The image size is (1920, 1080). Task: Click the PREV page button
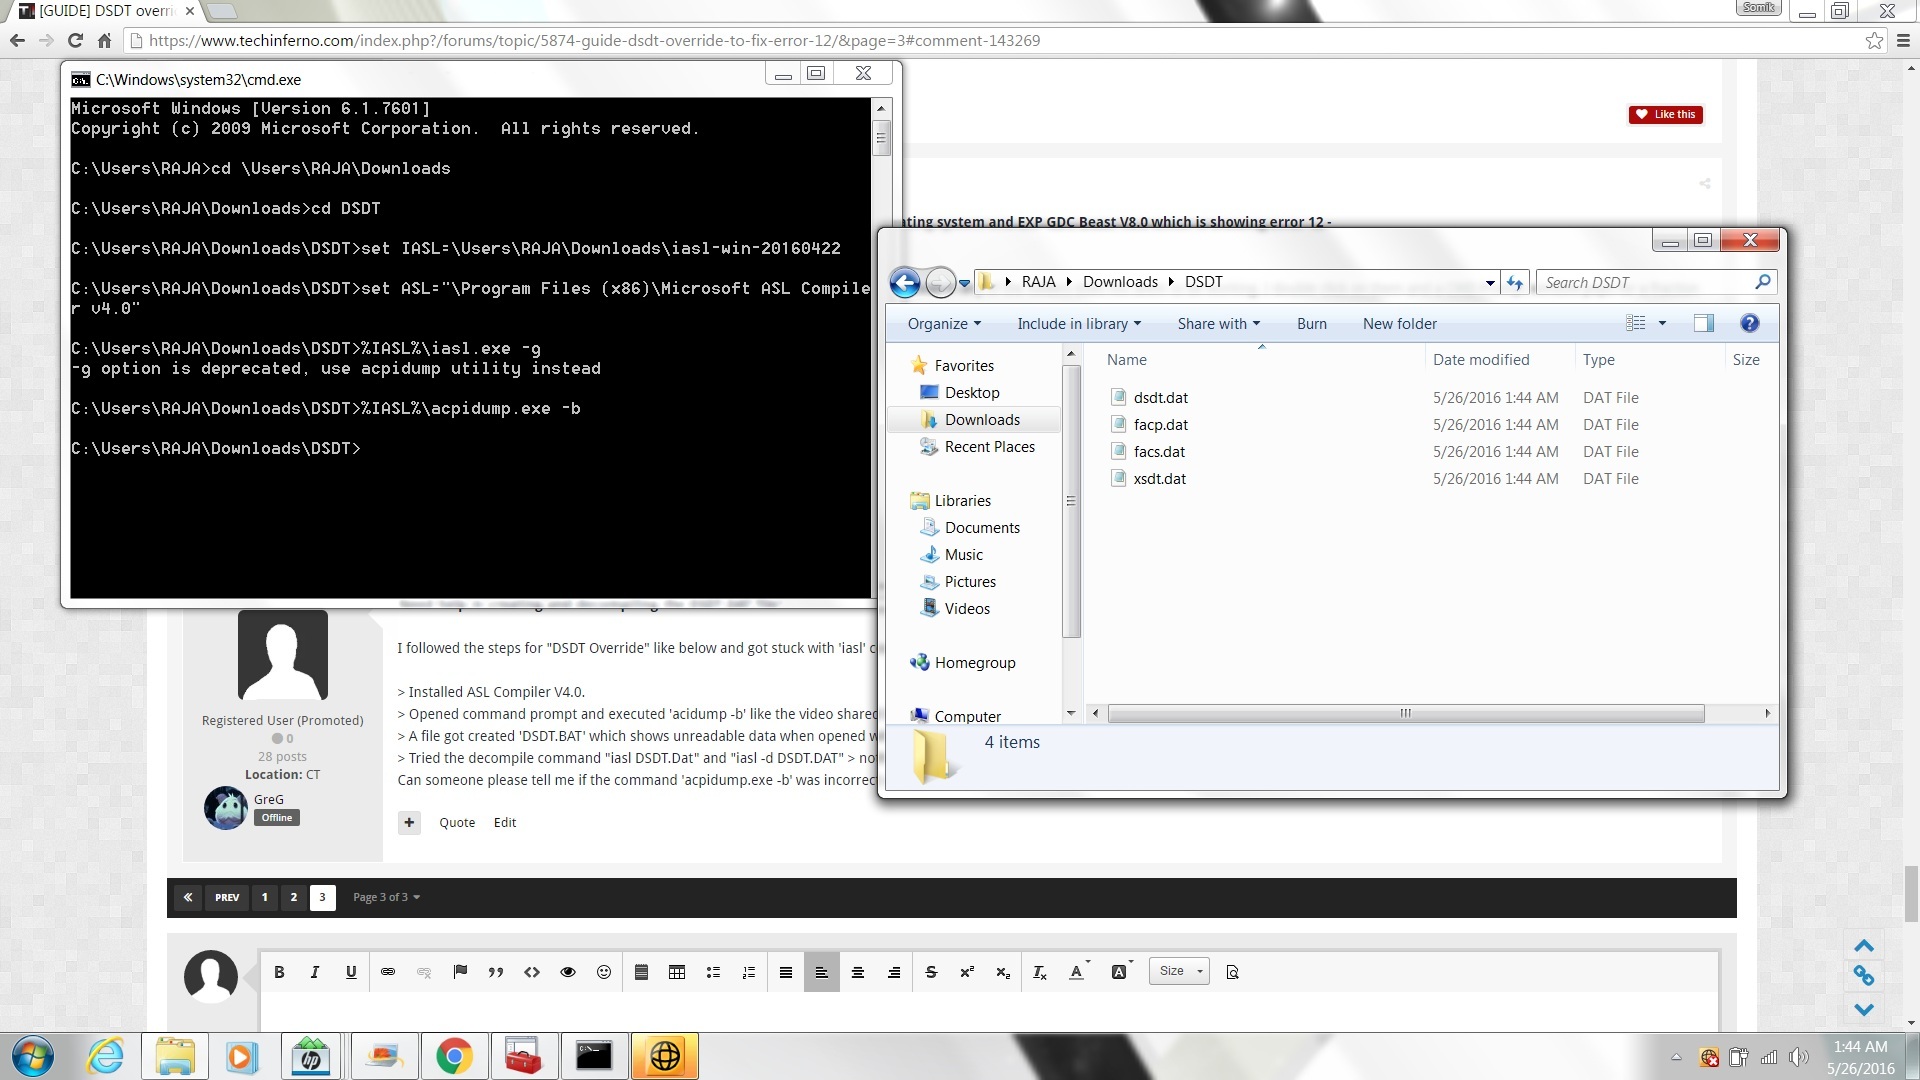(227, 898)
